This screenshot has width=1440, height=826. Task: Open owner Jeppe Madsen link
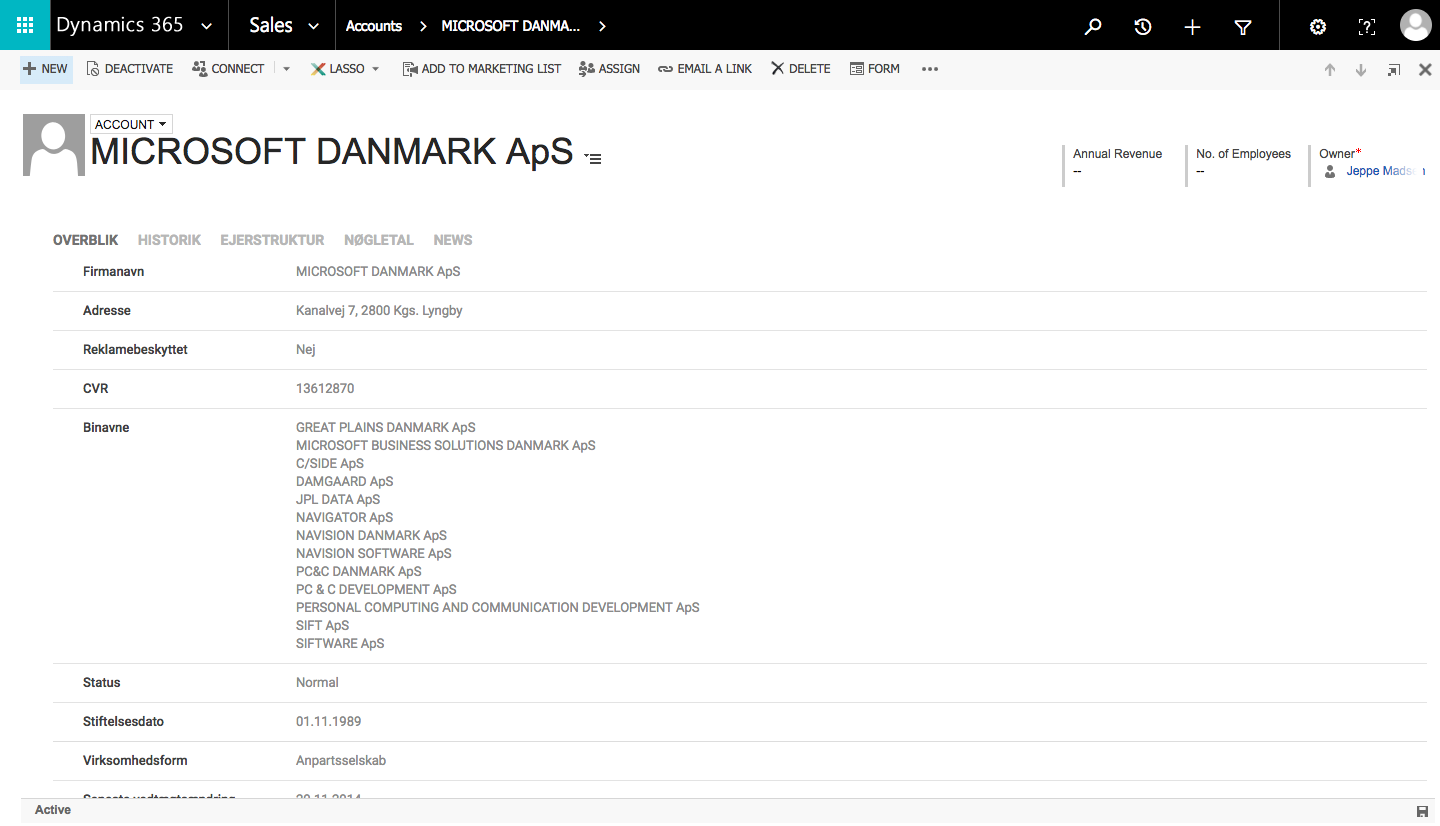(x=1386, y=171)
